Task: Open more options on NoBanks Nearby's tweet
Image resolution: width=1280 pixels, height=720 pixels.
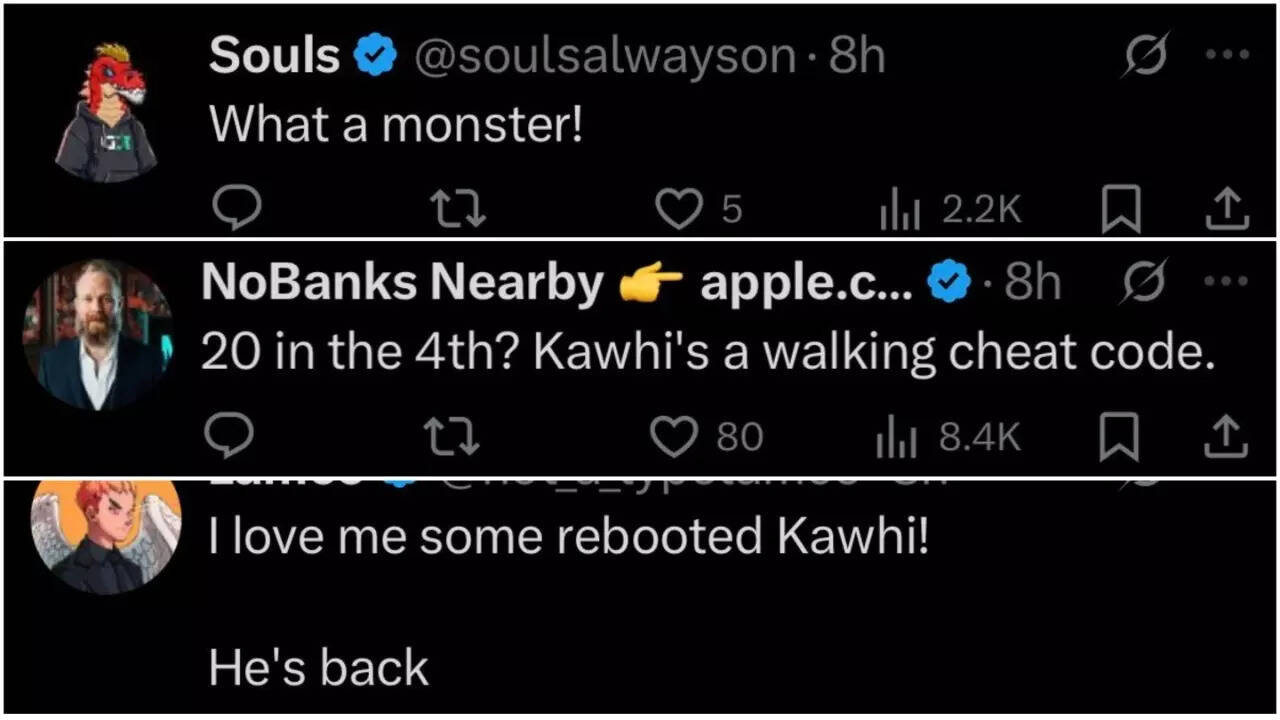Action: click(1227, 282)
